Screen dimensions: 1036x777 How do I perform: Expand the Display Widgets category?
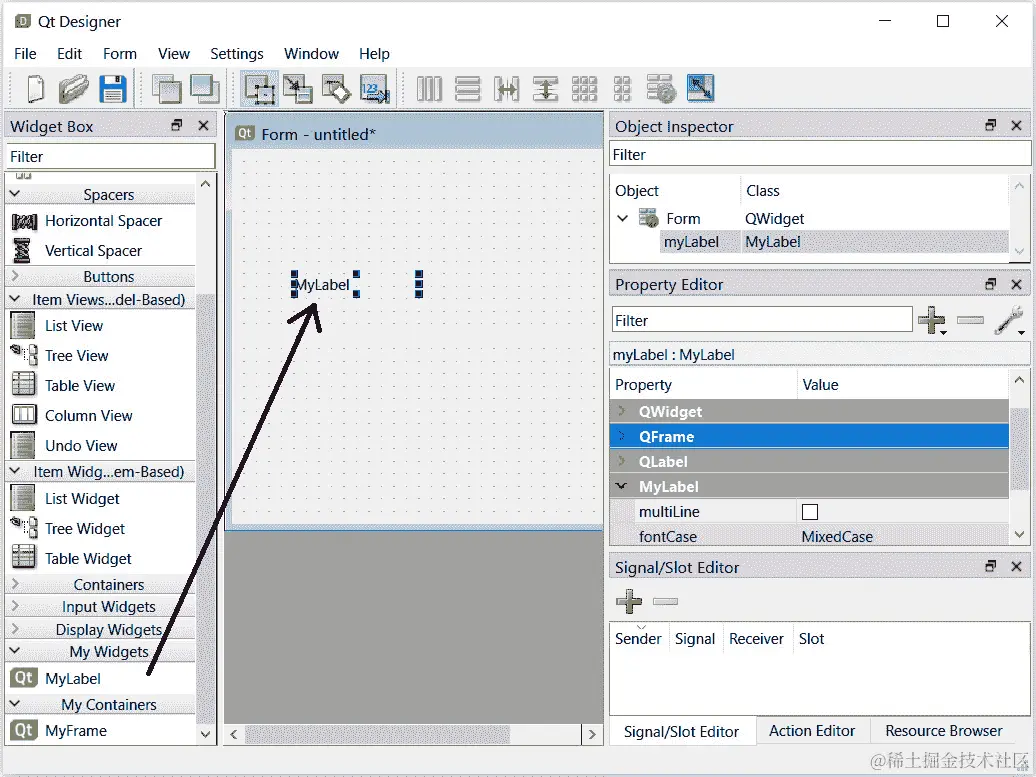(x=15, y=629)
